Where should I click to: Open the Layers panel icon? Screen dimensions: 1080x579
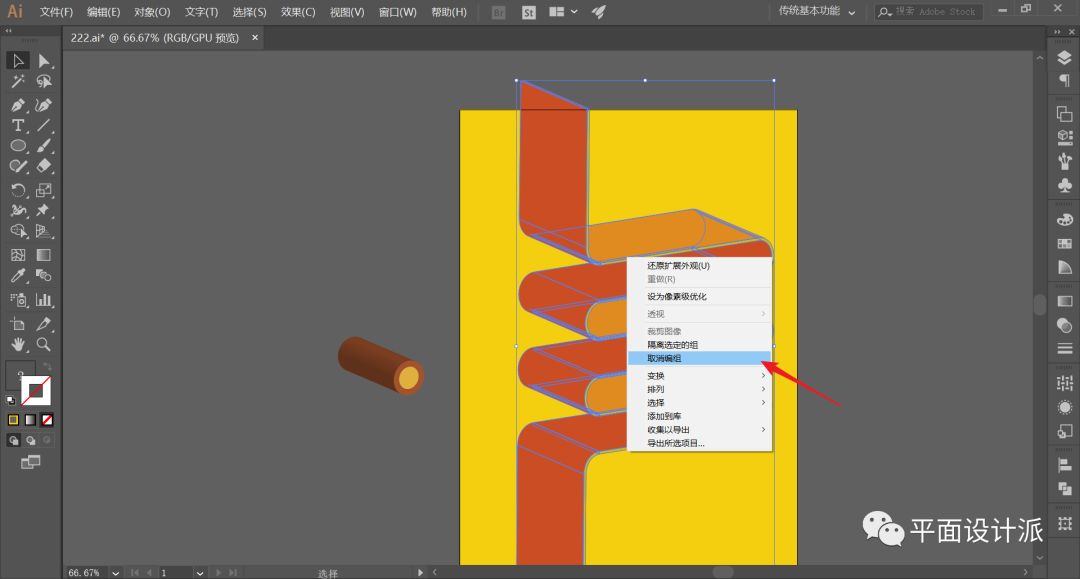(x=1064, y=59)
